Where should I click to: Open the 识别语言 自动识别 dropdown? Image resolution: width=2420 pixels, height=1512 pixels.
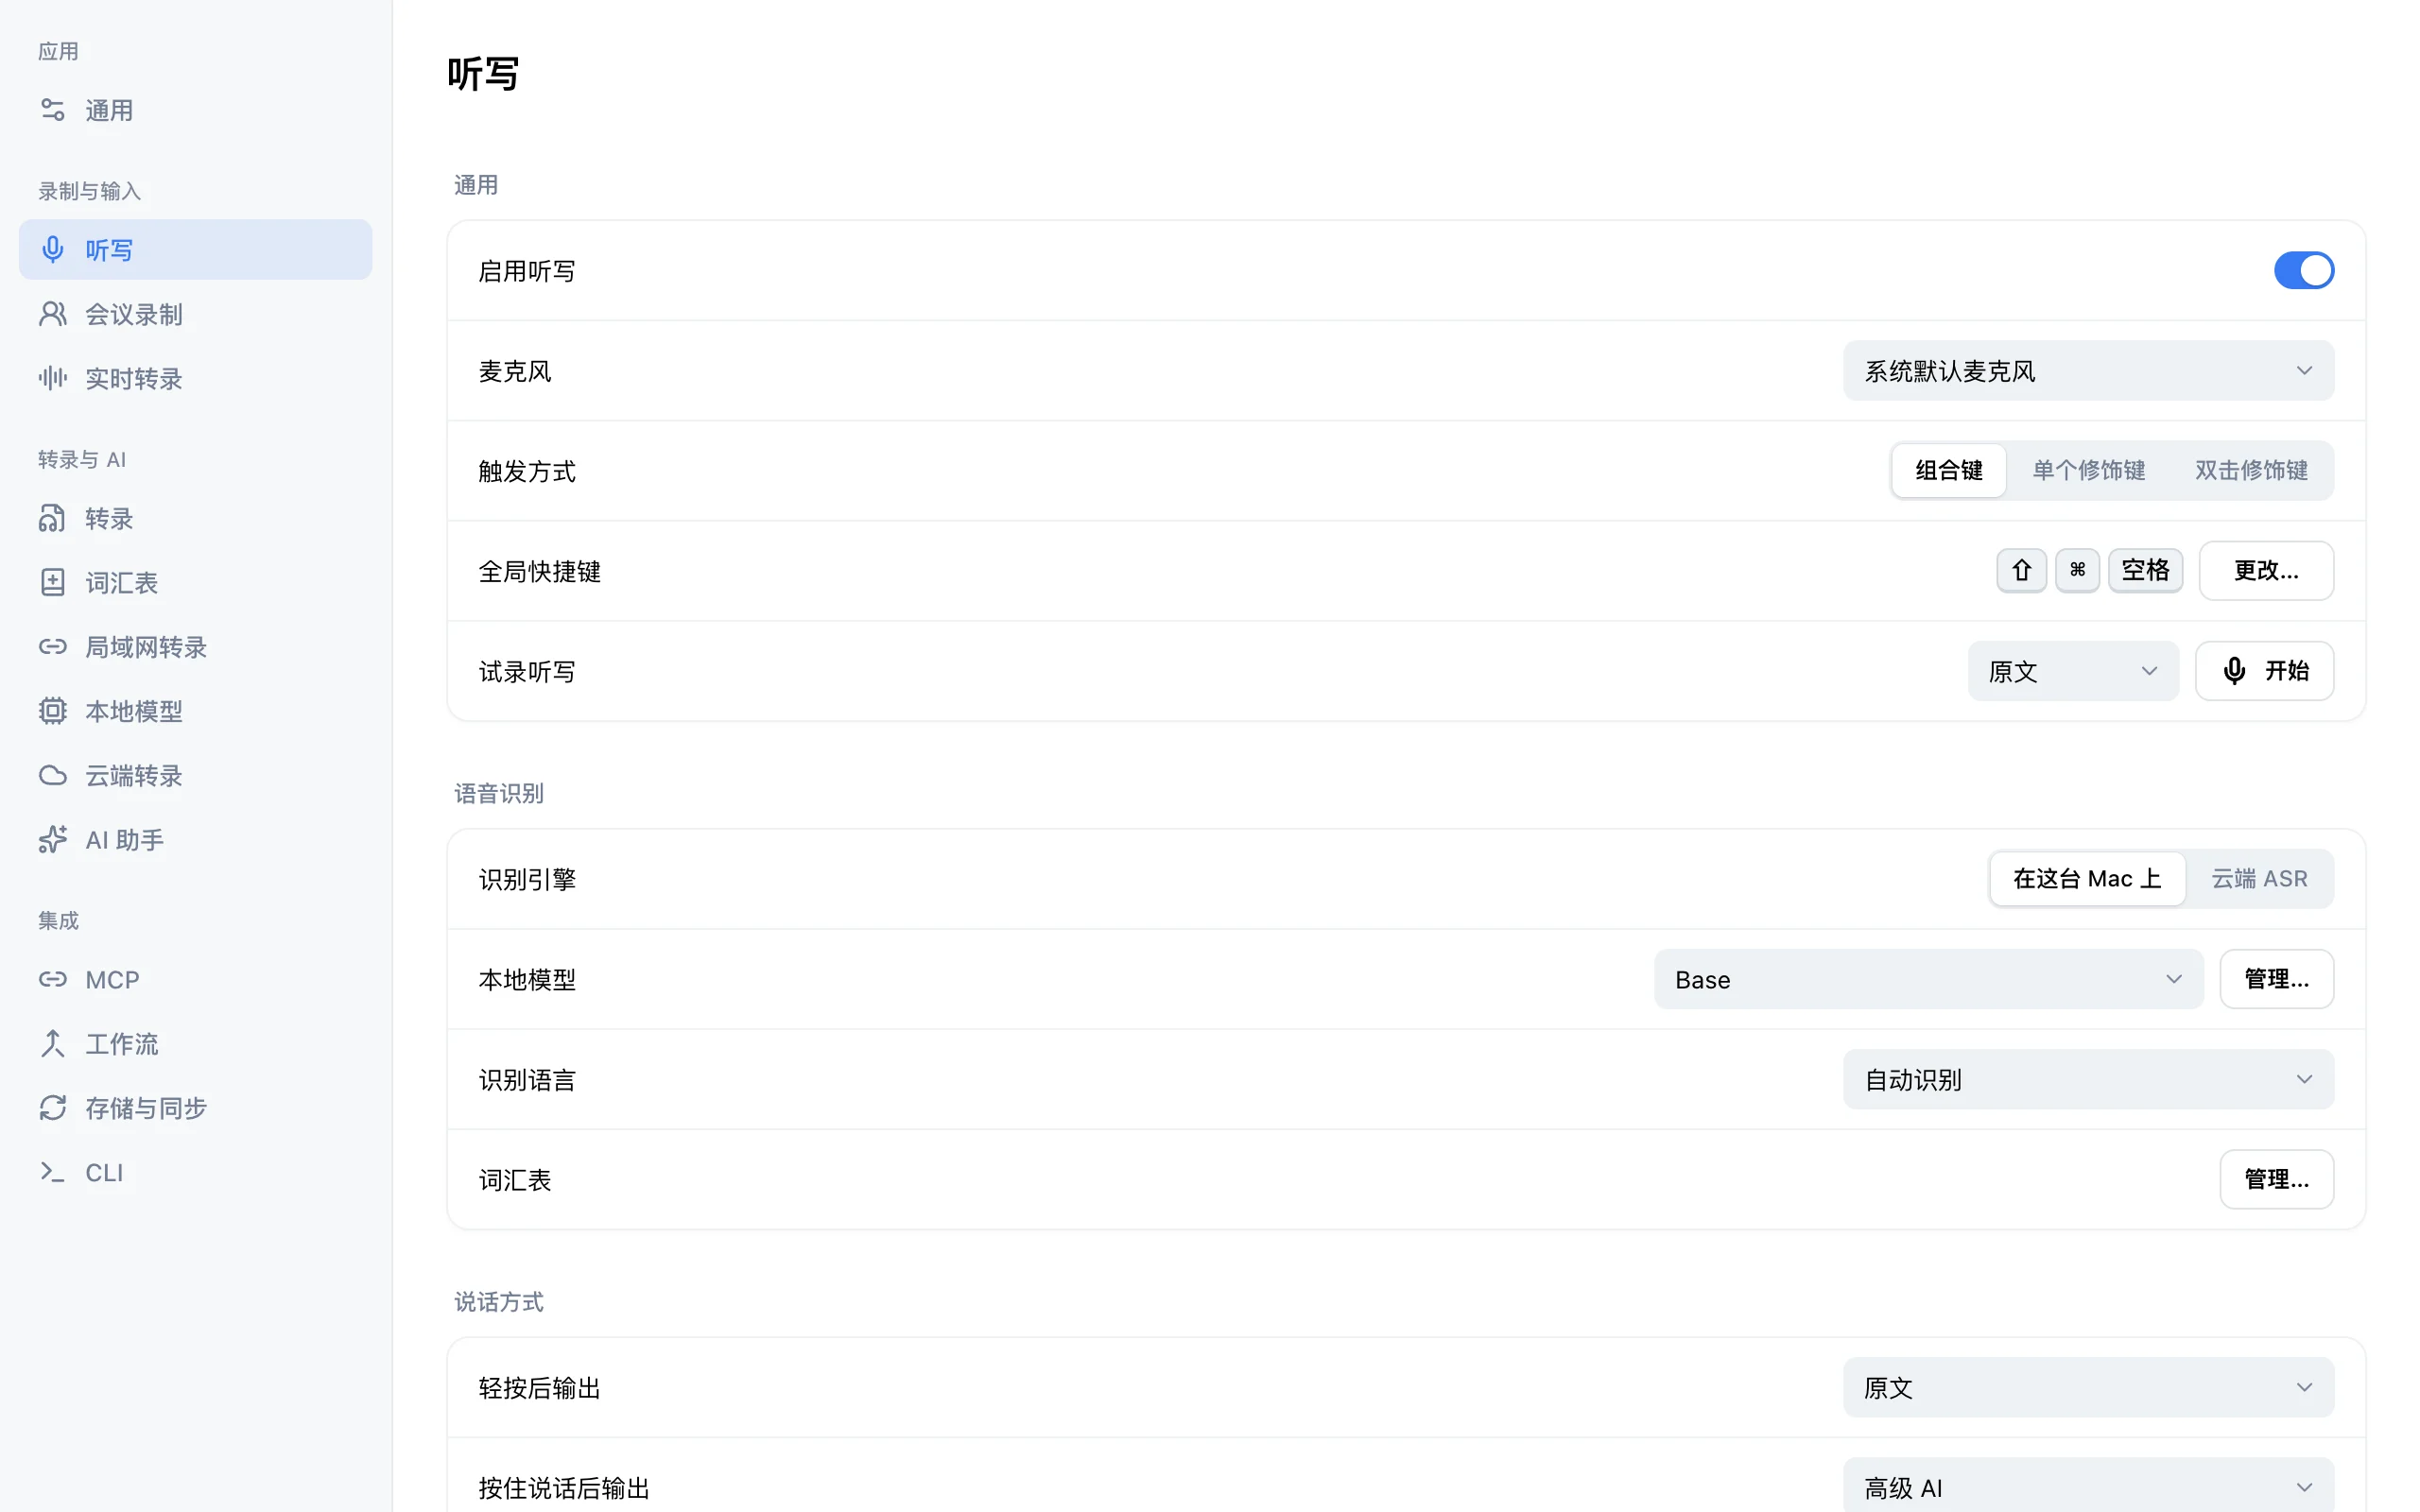click(2088, 1078)
